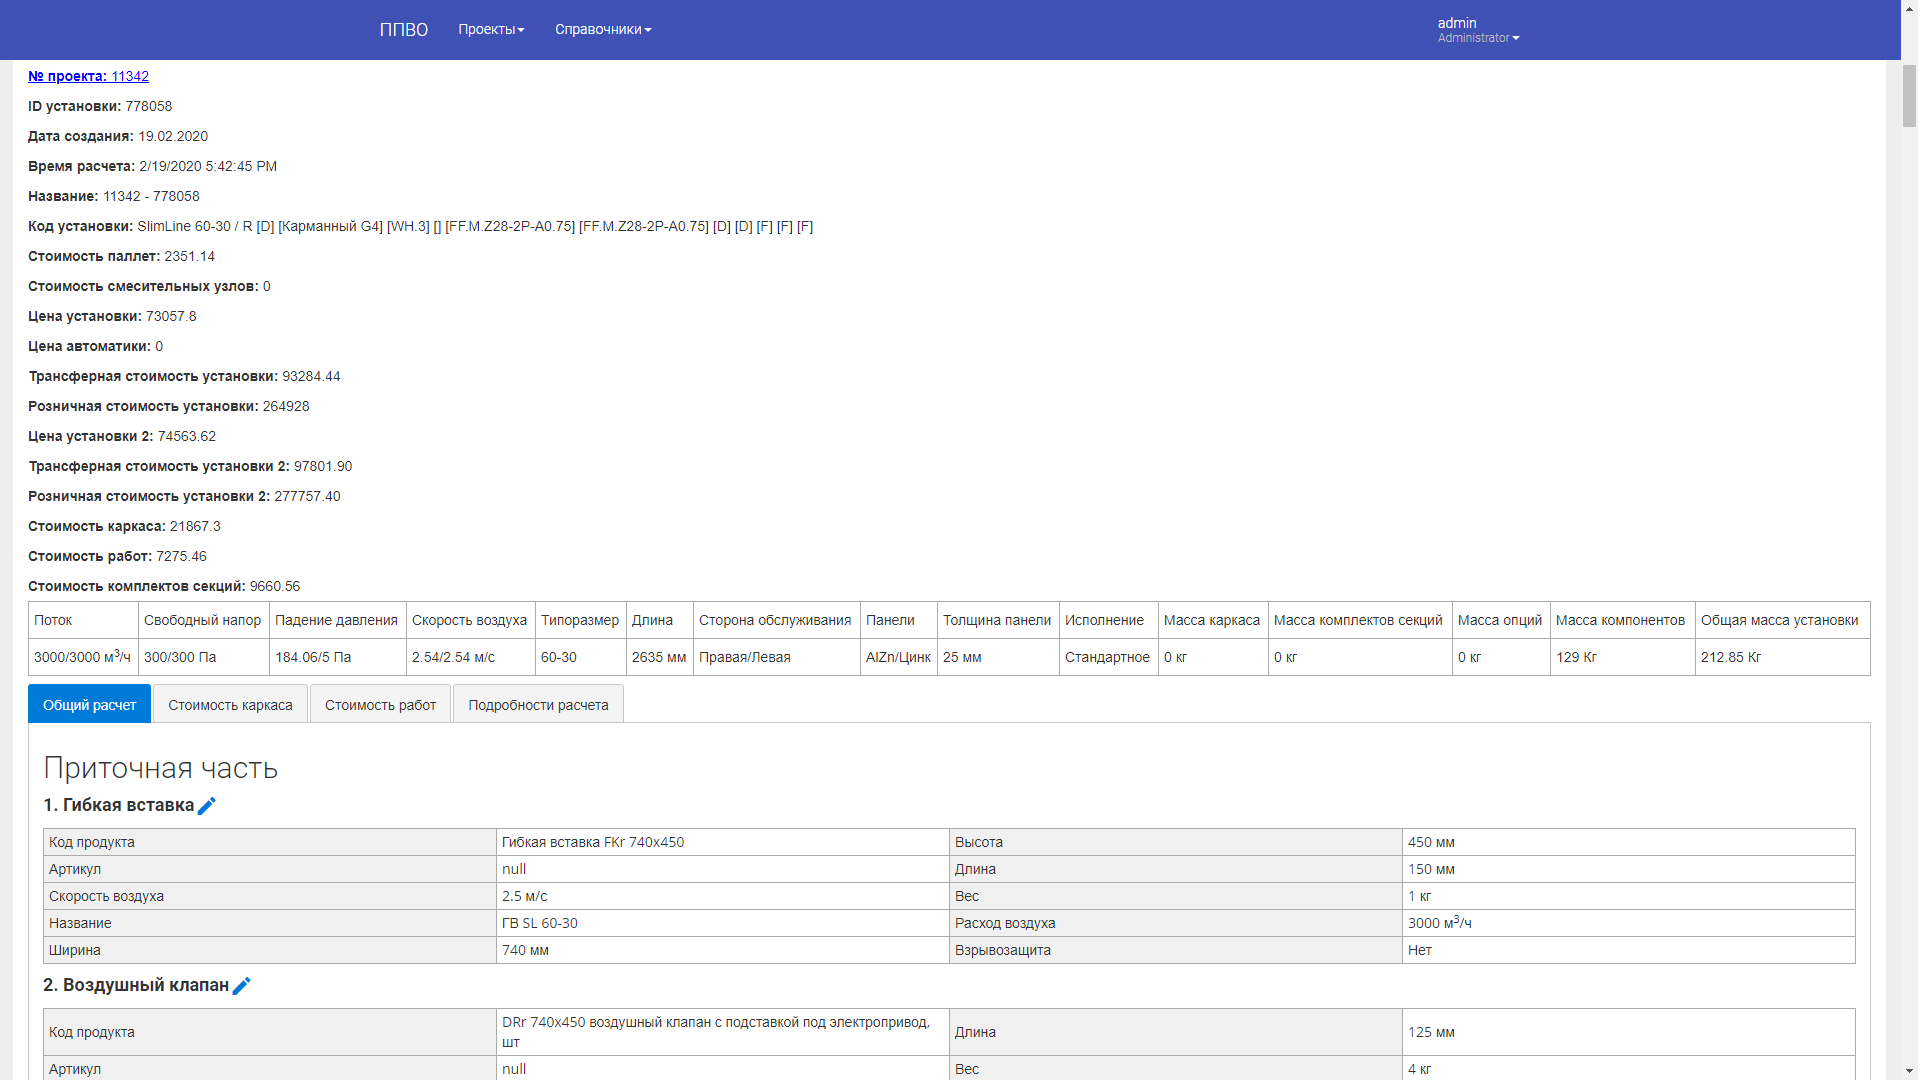Select the Стоимость работ 7275.46 line

[x=117, y=556]
